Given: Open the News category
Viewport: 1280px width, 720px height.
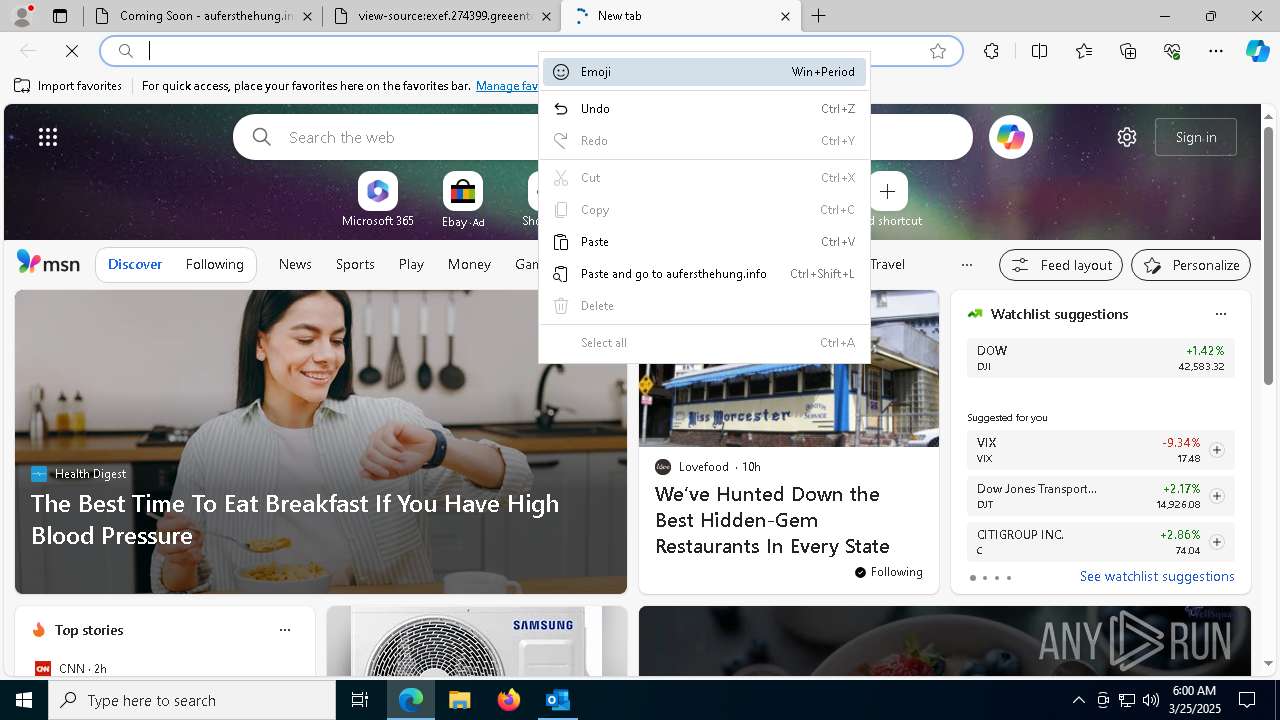Looking at the screenshot, I should point(295,264).
